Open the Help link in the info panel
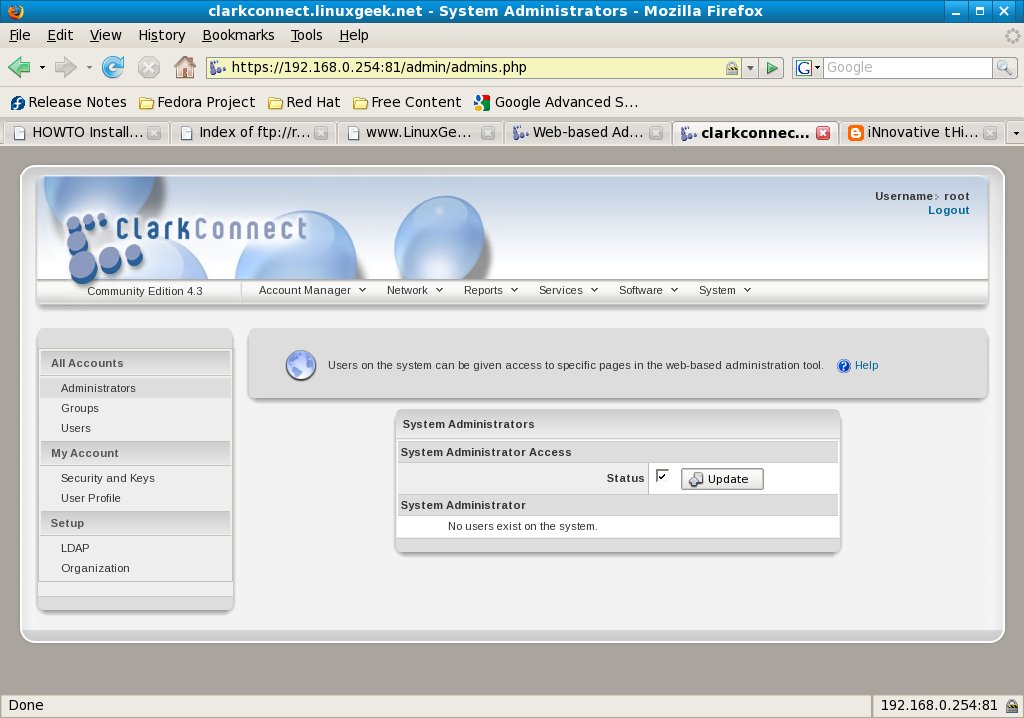The width and height of the screenshot is (1024, 718). tap(866, 366)
